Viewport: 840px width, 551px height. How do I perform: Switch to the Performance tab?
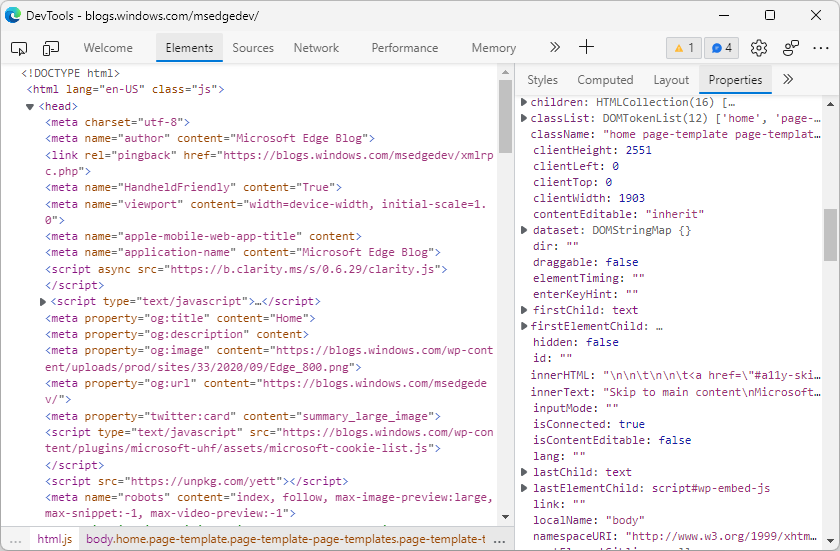[404, 48]
